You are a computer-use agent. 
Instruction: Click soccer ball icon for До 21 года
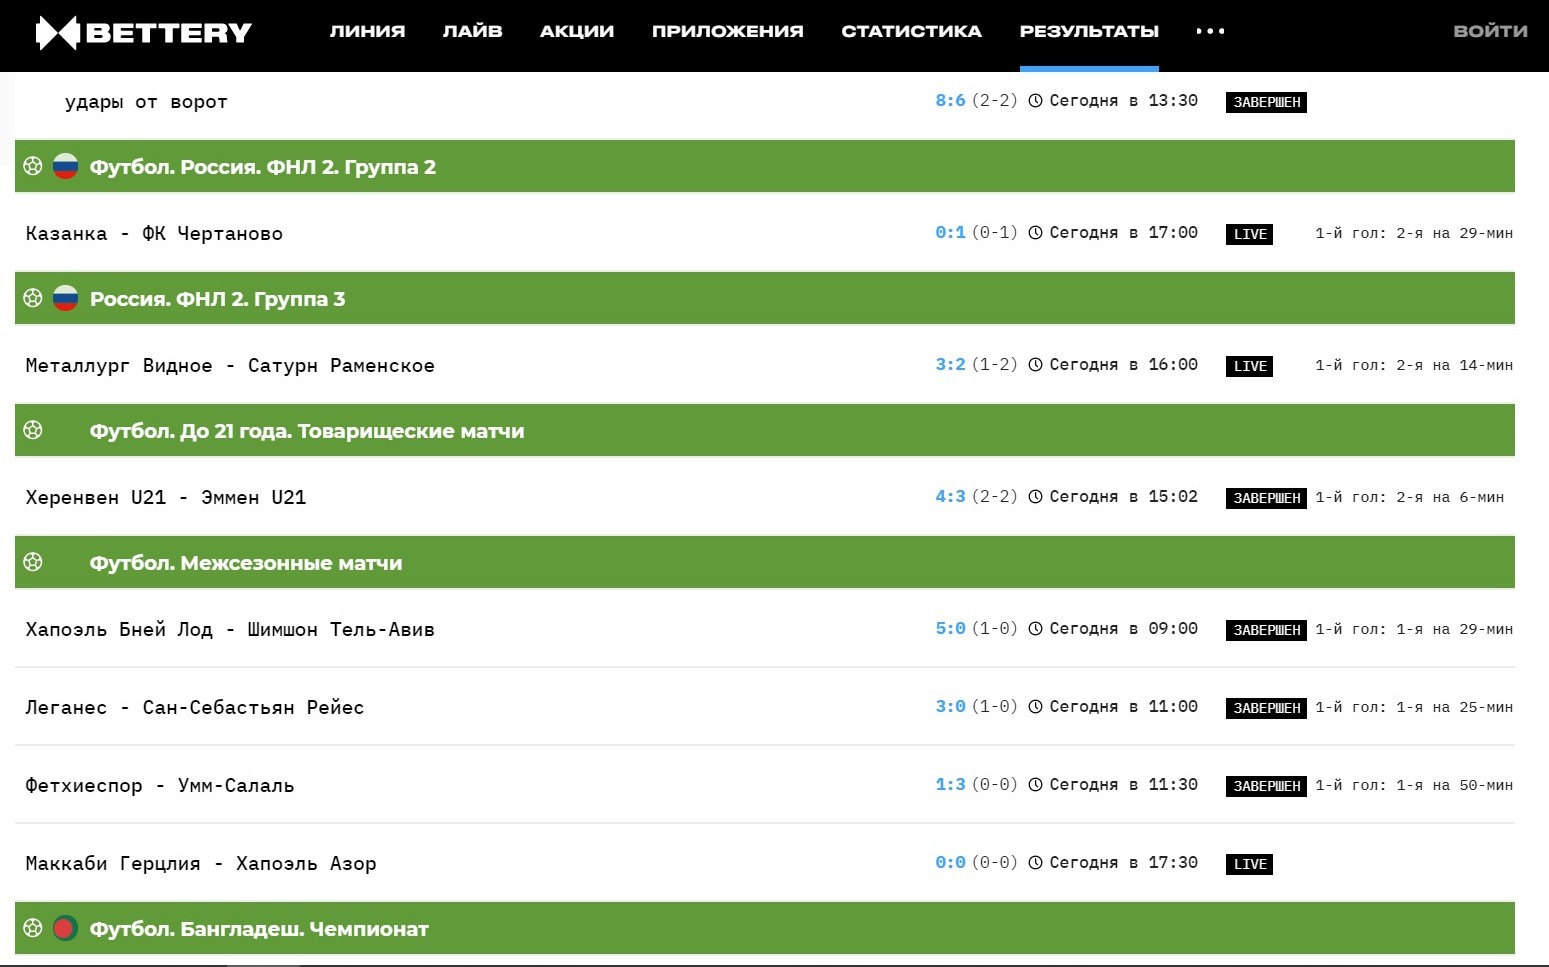coord(33,430)
